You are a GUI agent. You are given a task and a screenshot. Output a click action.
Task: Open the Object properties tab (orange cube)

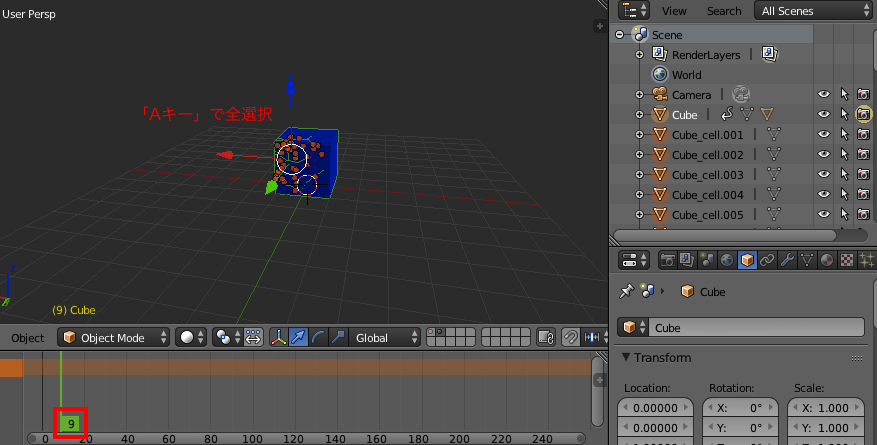[x=747, y=260]
